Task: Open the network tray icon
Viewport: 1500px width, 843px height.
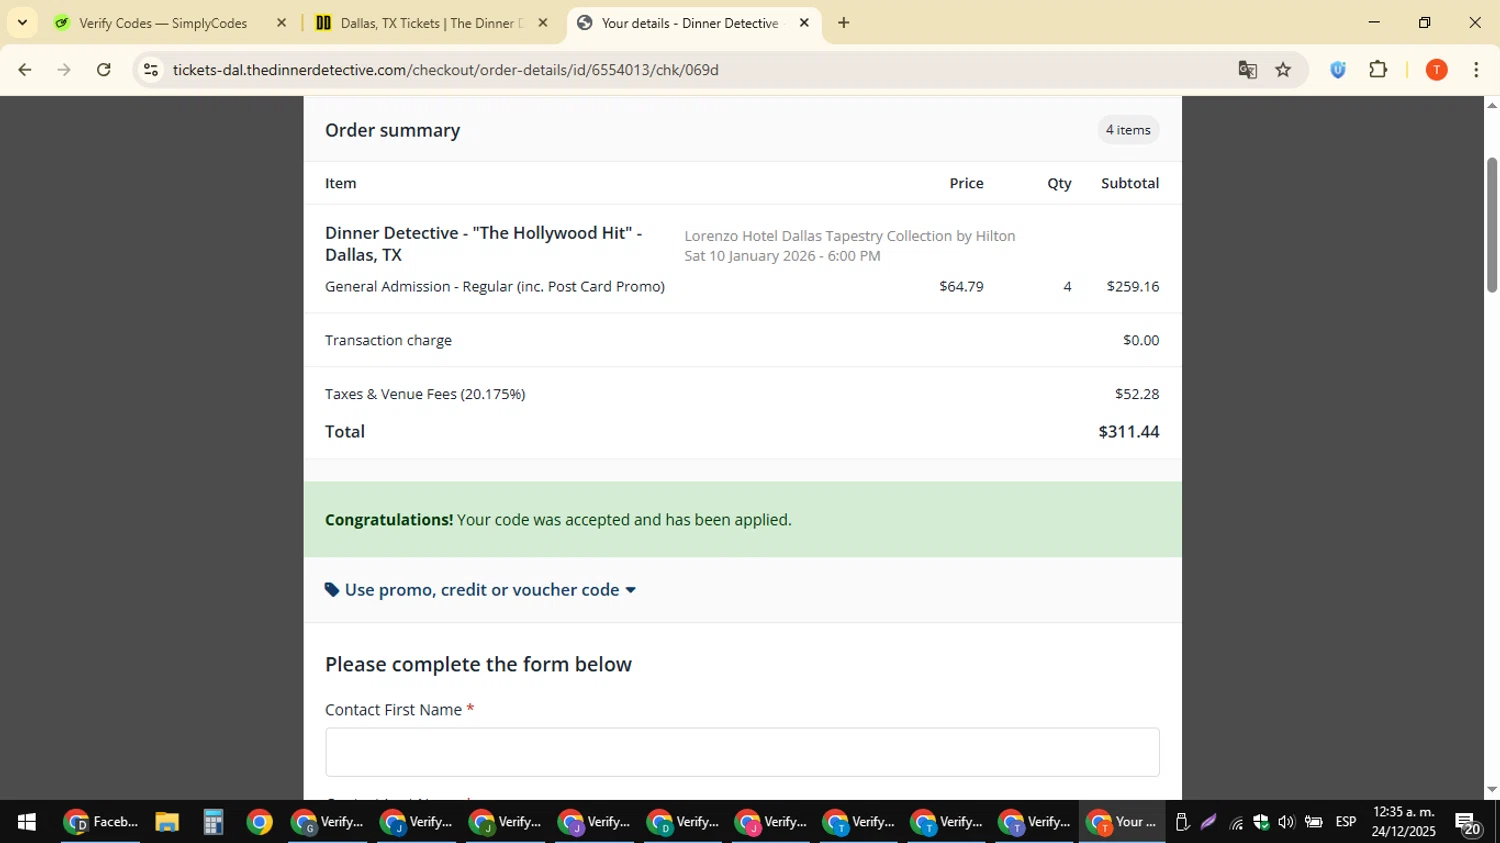Action: tap(1236, 823)
